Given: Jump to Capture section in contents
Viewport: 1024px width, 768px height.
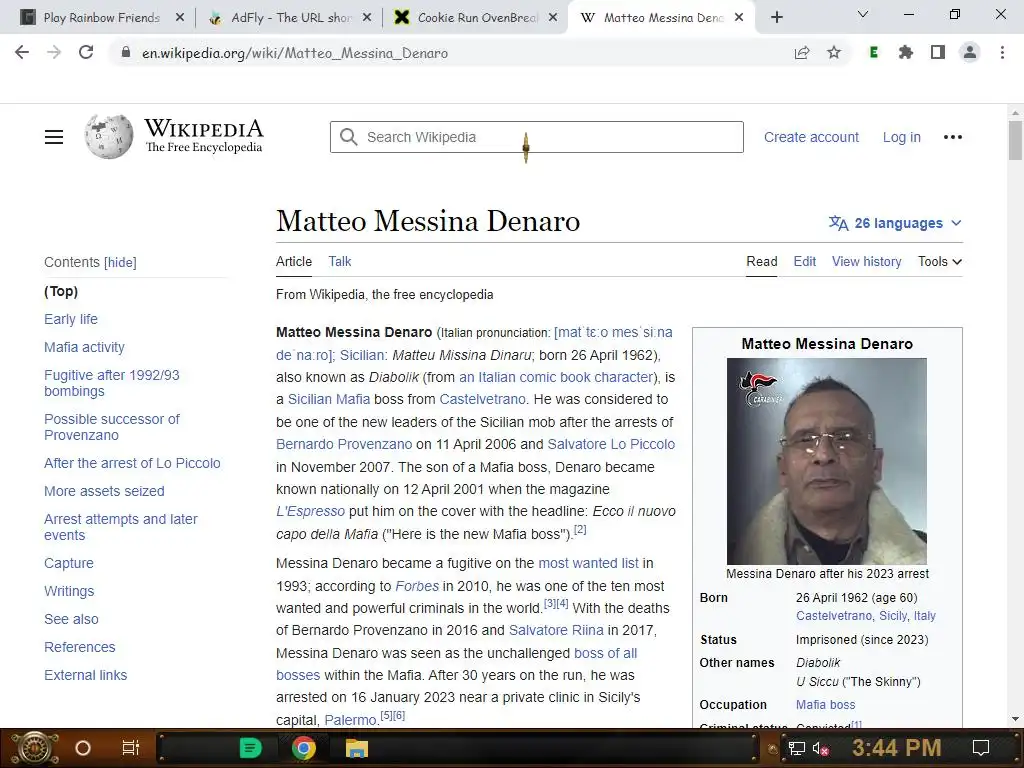Looking at the screenshot, I should point(69,563).
